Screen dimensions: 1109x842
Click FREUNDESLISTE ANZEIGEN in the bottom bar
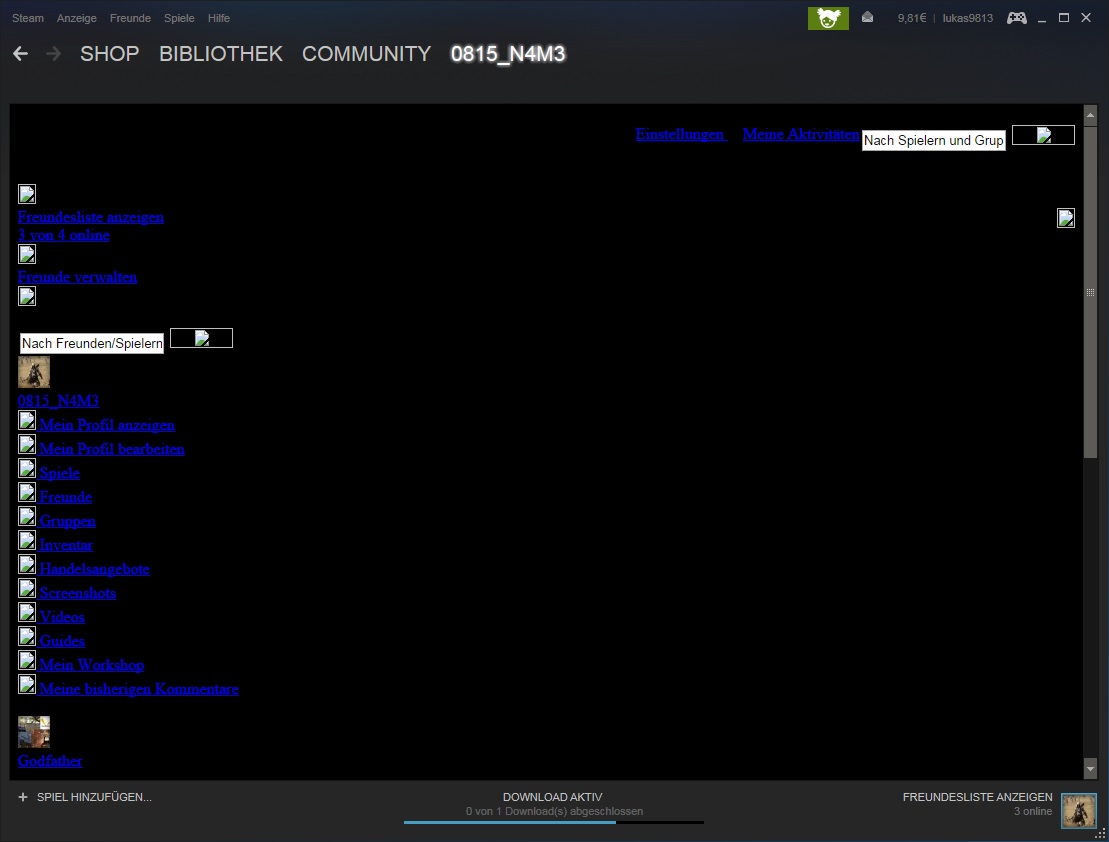tap(977, 797)
